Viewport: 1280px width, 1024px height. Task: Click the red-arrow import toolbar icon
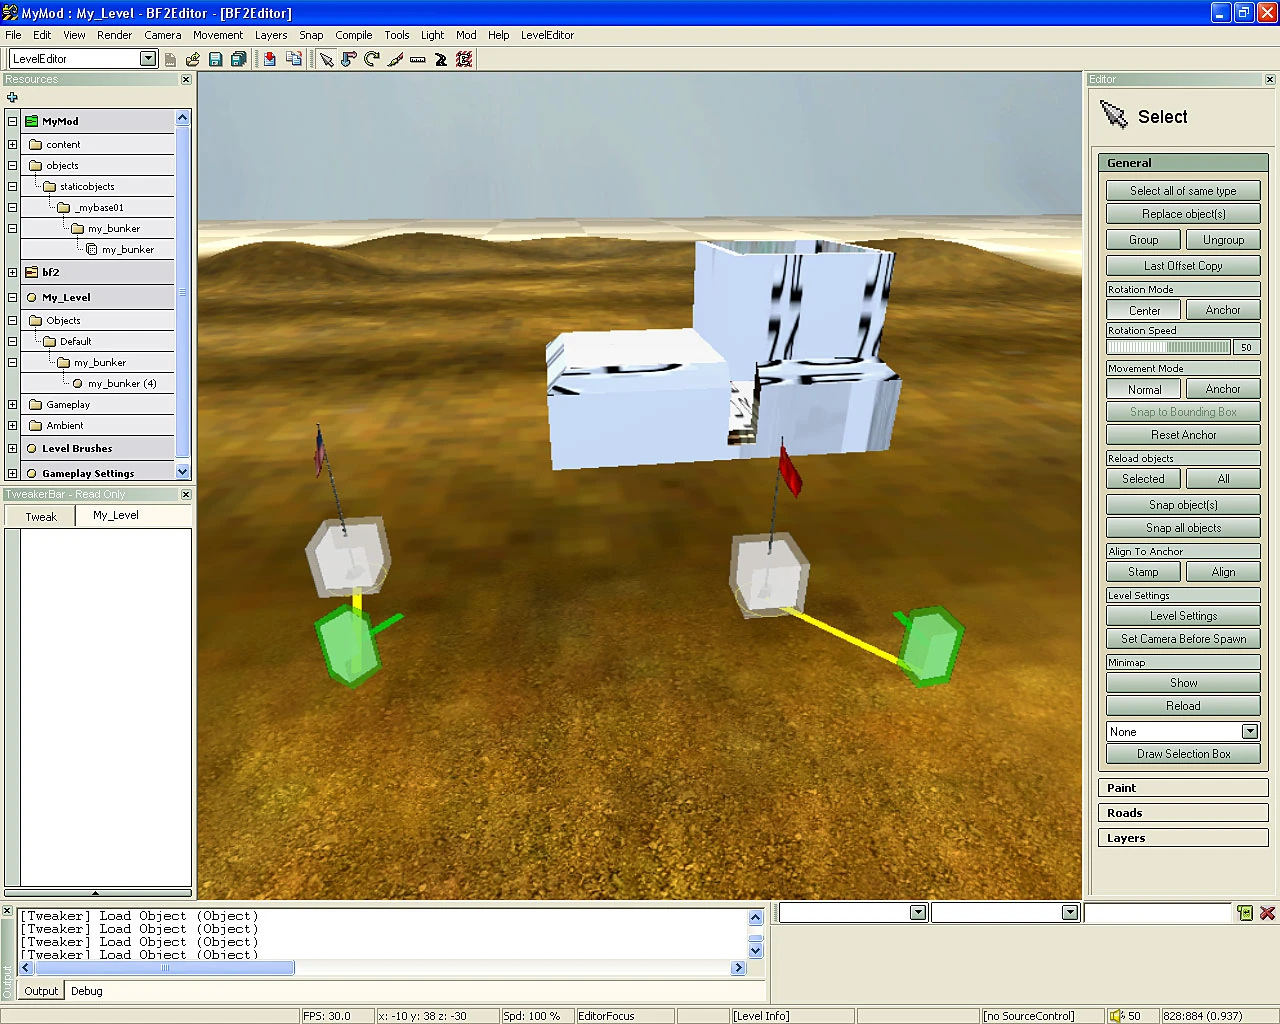270,59
